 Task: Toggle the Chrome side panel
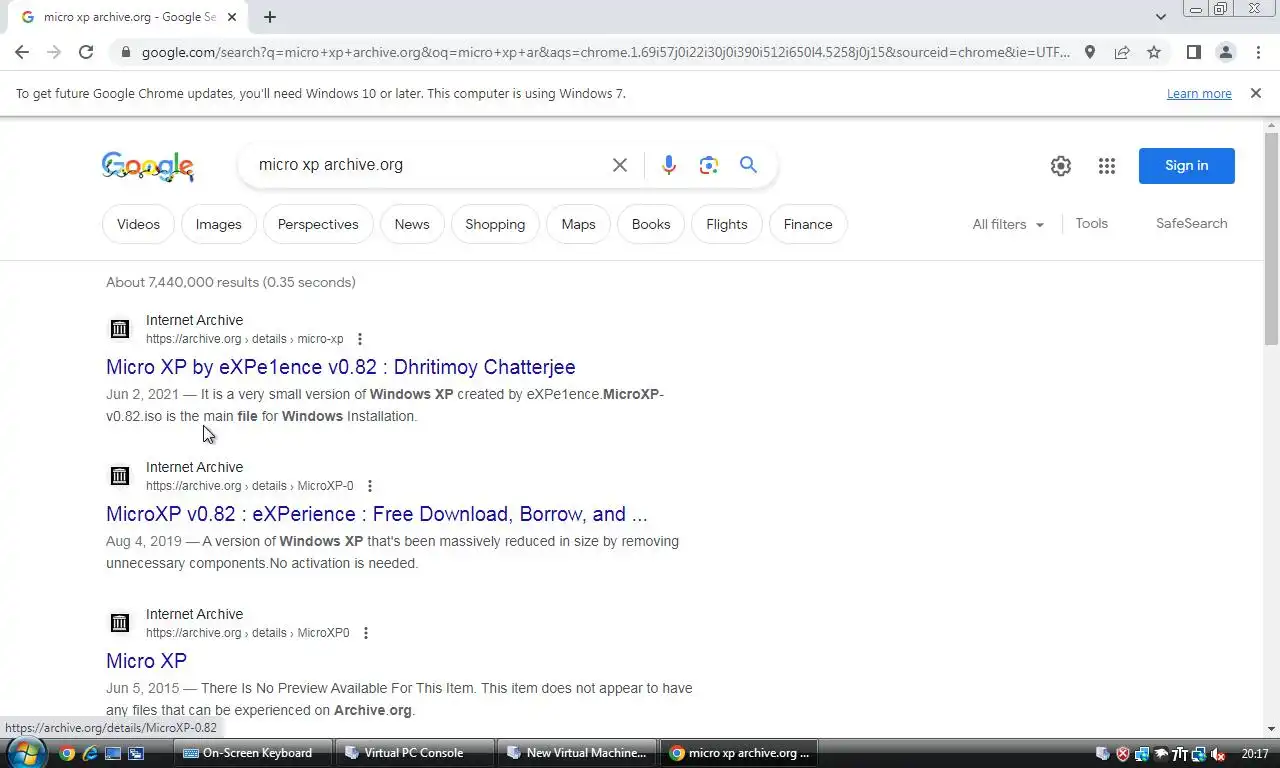1193,52
